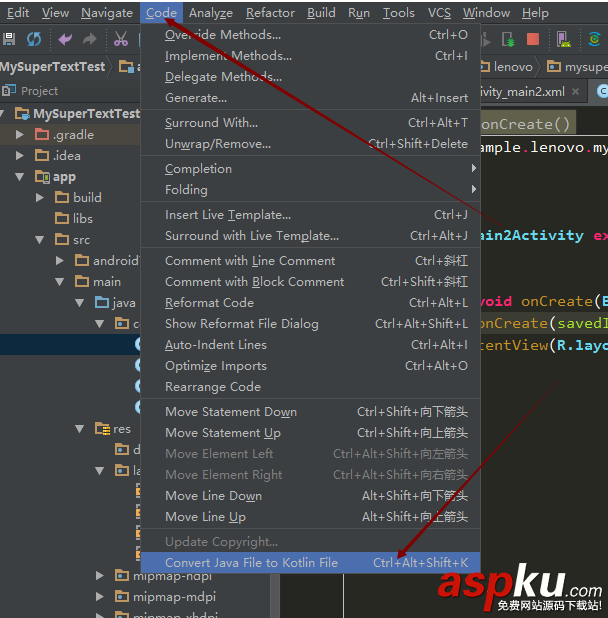The image size is (608, 618).
Task: Select Rearrange Code entry
Action: [x=311, y=387]
